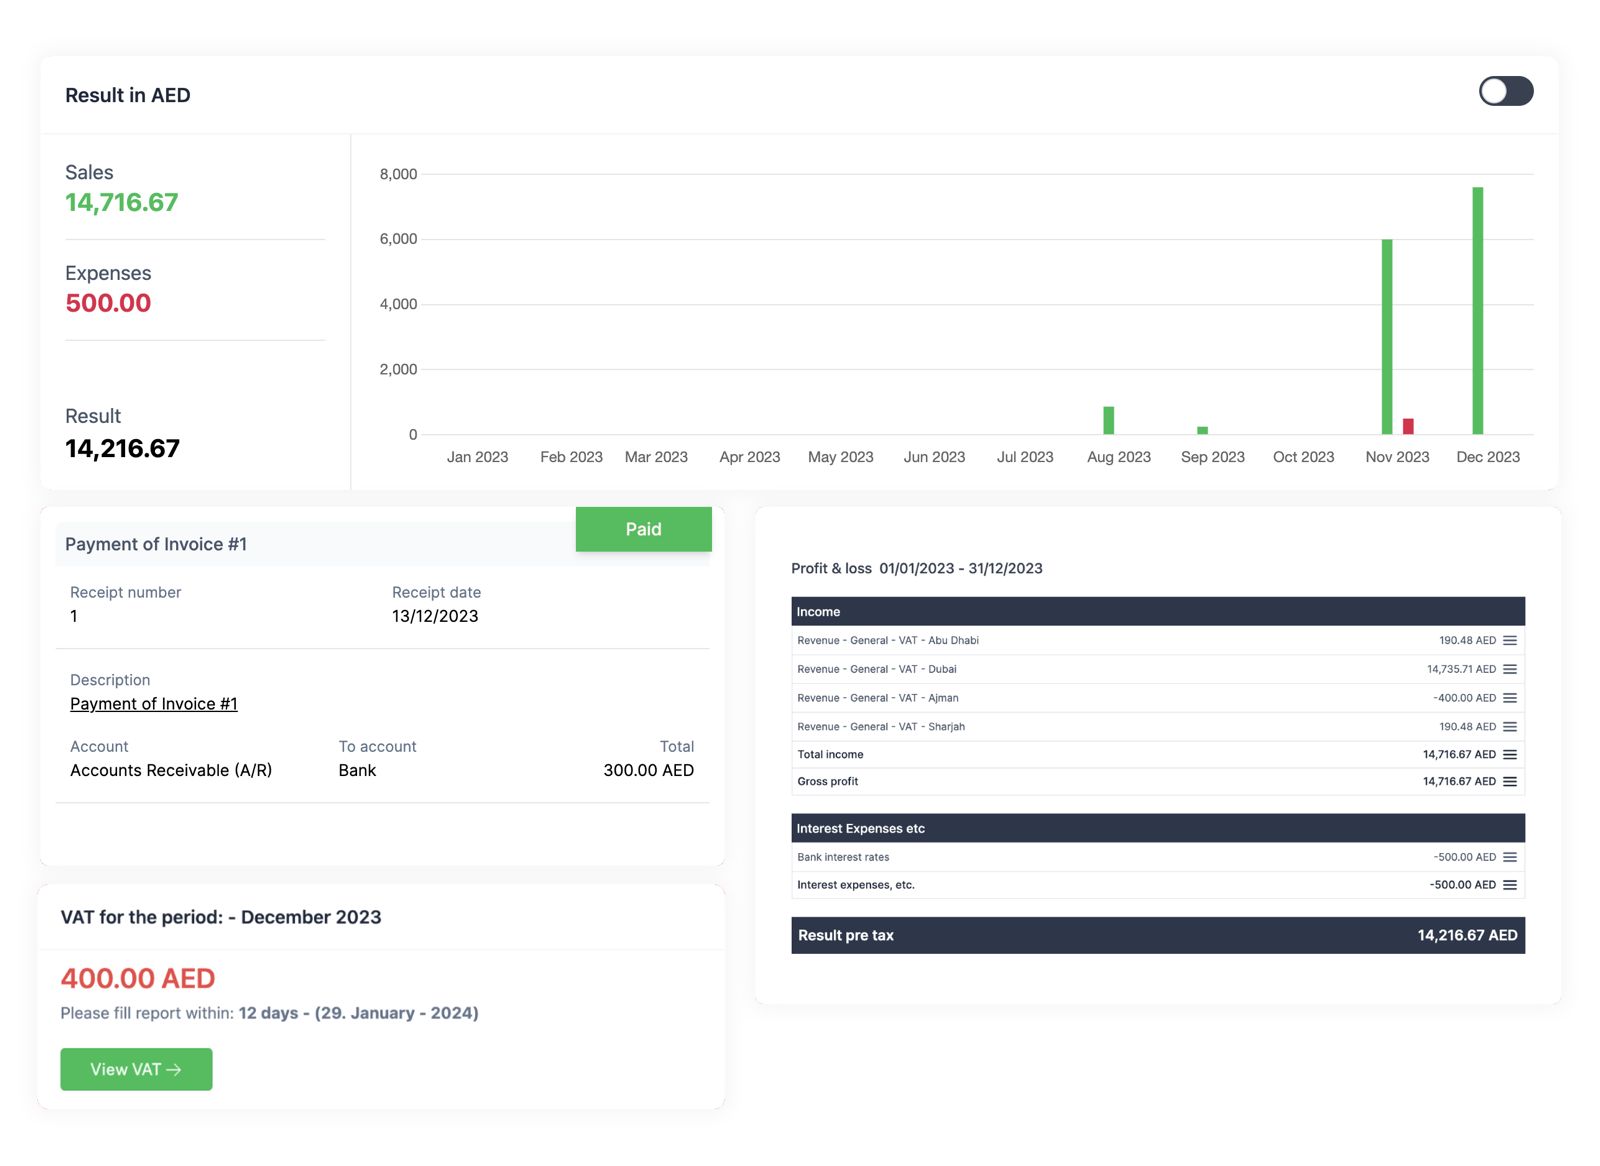The width and height of the screenshot is (1600, 1166).
Task: Open menu icon for Sharjah revenue row
Action: click(x=1509, y=727)
